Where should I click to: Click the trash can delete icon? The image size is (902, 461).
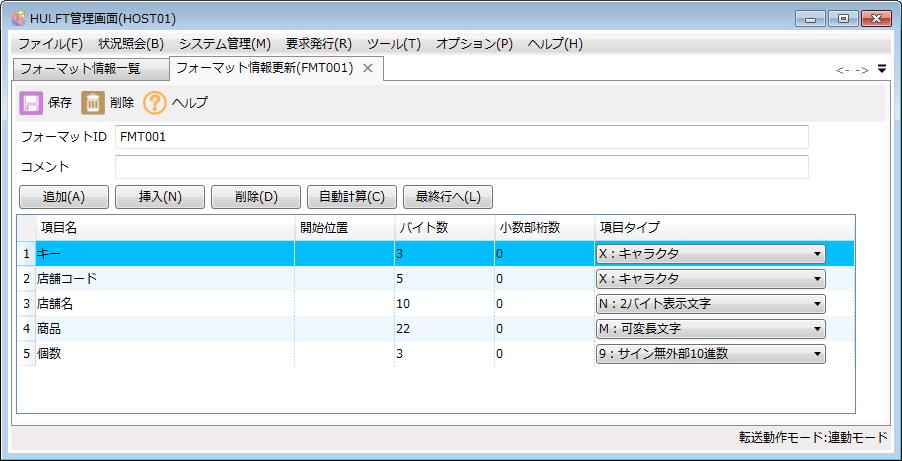click(93, 103)
